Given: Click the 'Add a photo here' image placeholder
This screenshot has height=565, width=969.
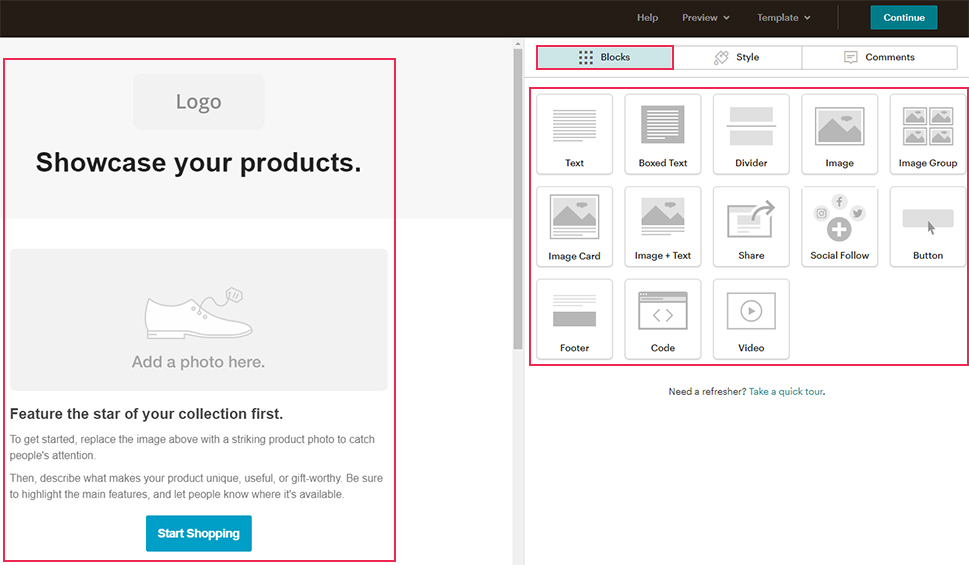Looking at the screenshot, I should [198, 319].
